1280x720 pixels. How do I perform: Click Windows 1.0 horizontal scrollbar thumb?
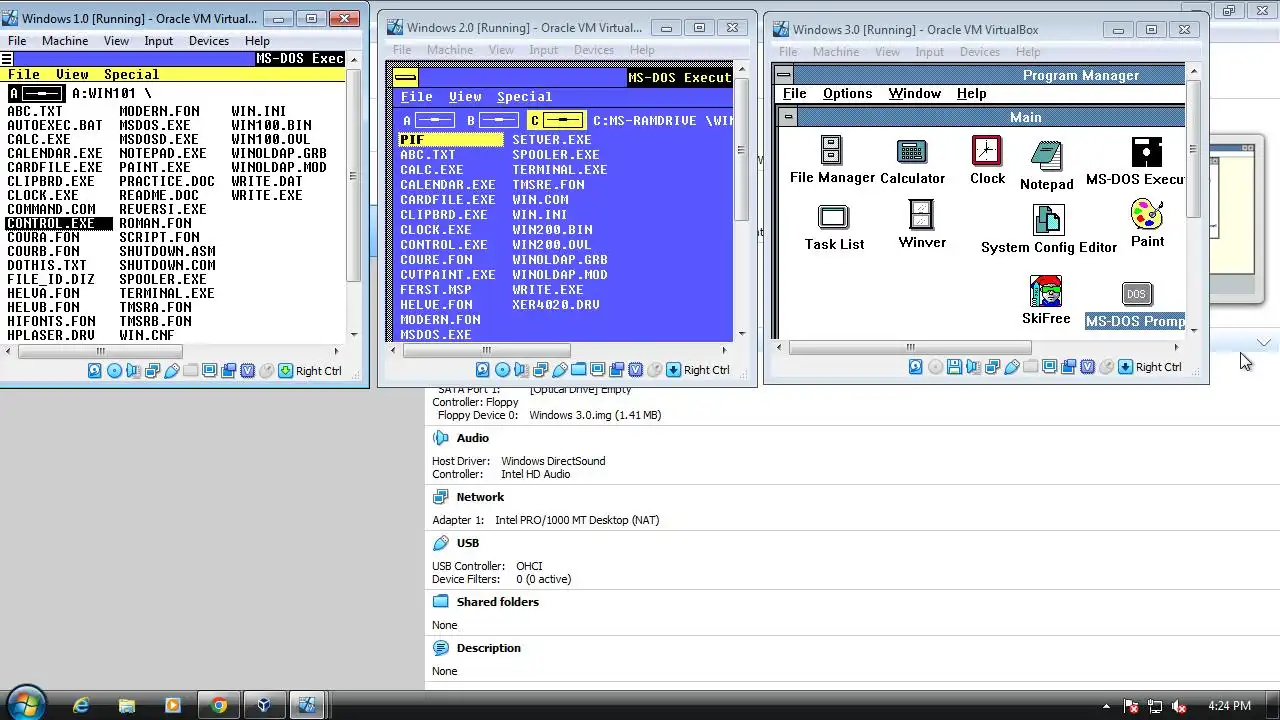point(100,351)
